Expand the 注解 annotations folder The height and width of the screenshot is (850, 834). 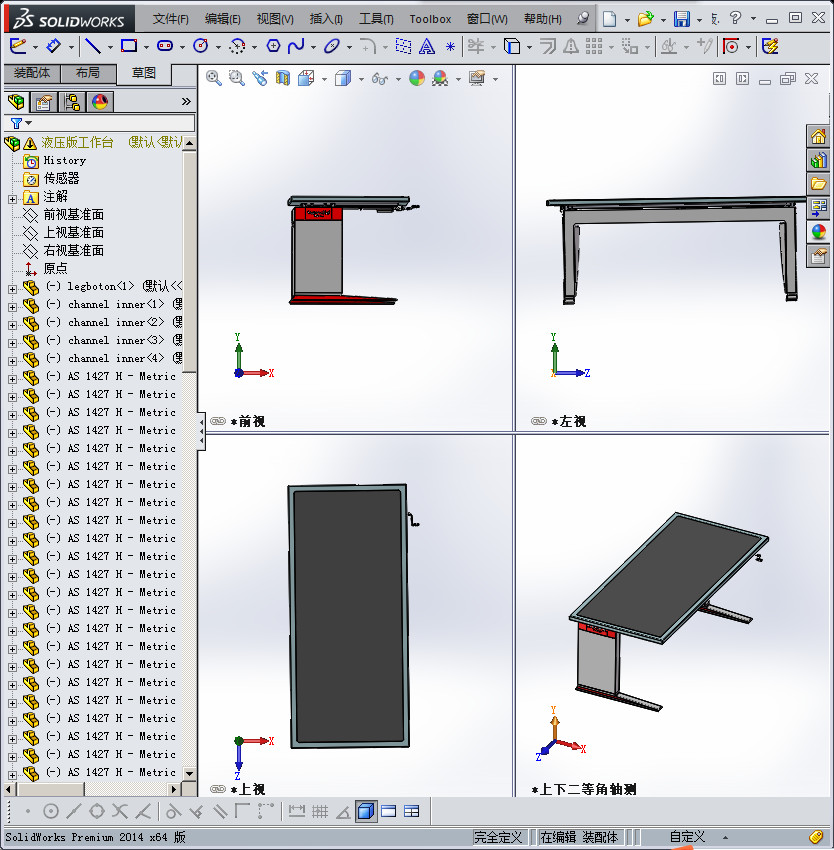[x=12, y=199]
